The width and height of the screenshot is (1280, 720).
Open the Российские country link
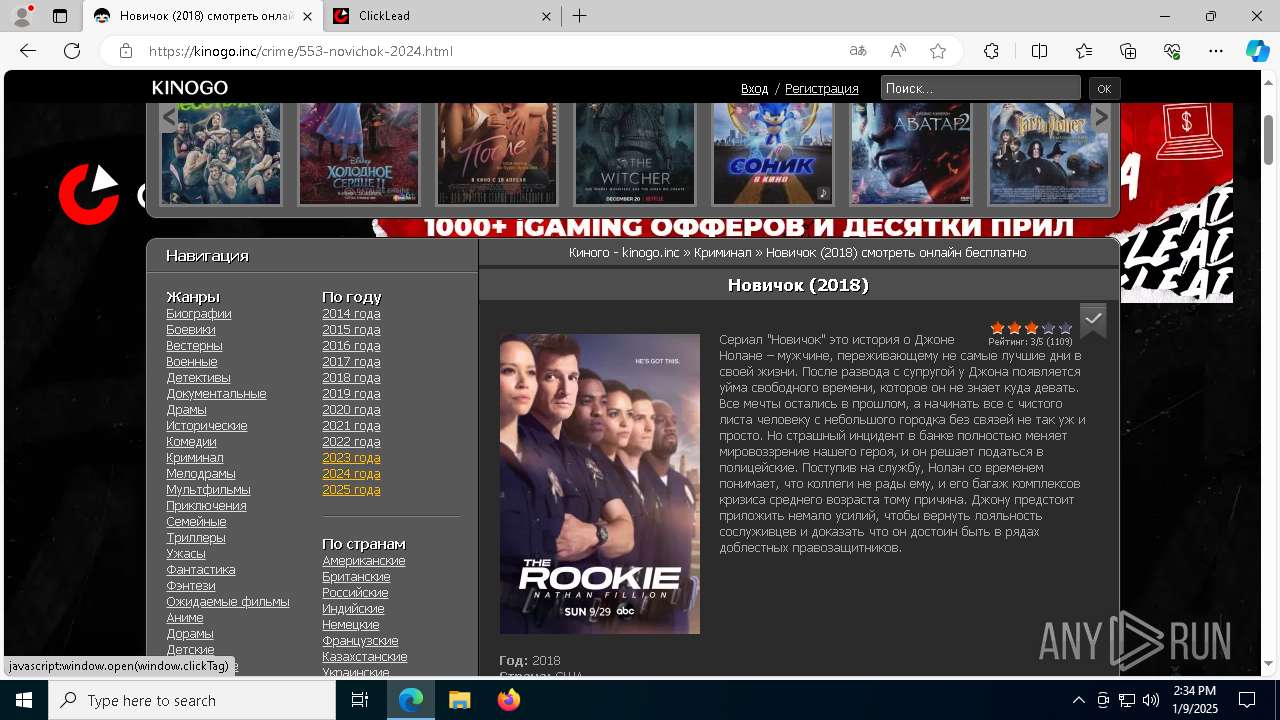click(x=355, y=592)
